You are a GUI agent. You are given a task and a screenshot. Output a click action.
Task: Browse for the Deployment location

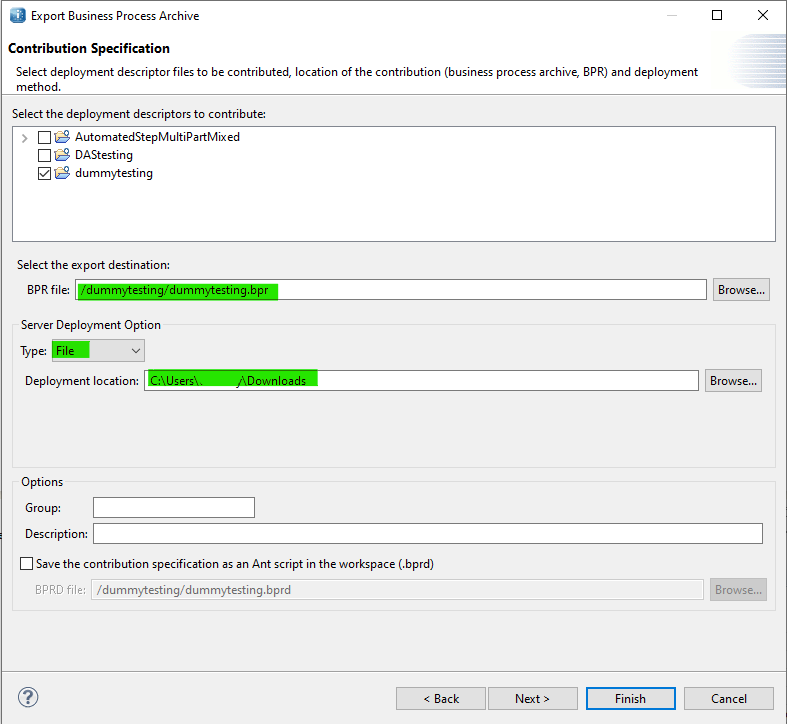(733, 381)
